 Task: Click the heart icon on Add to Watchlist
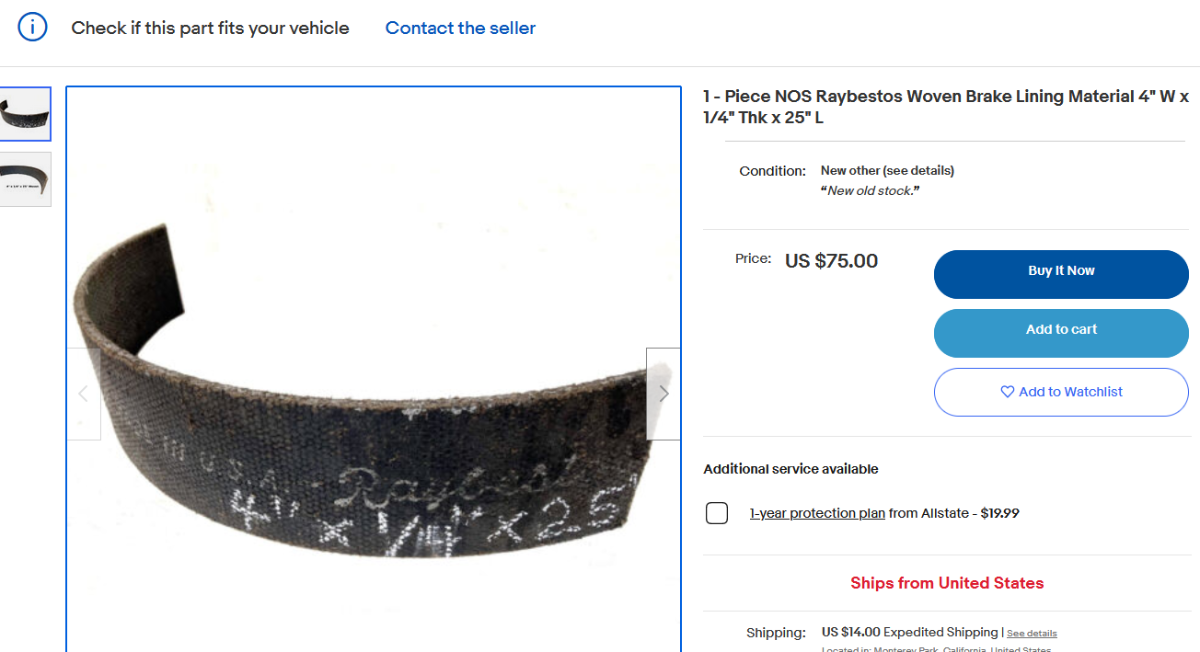point(1007,392)
